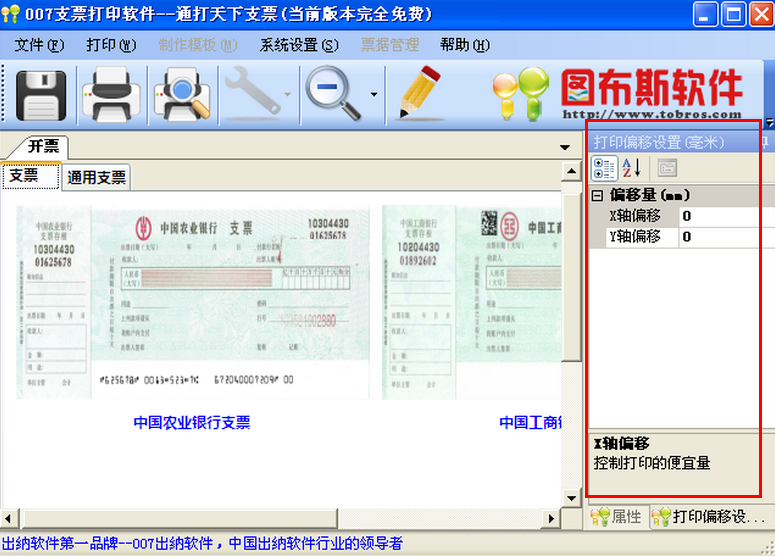Minimize the 007支票打印软件 window

(705, 14)
